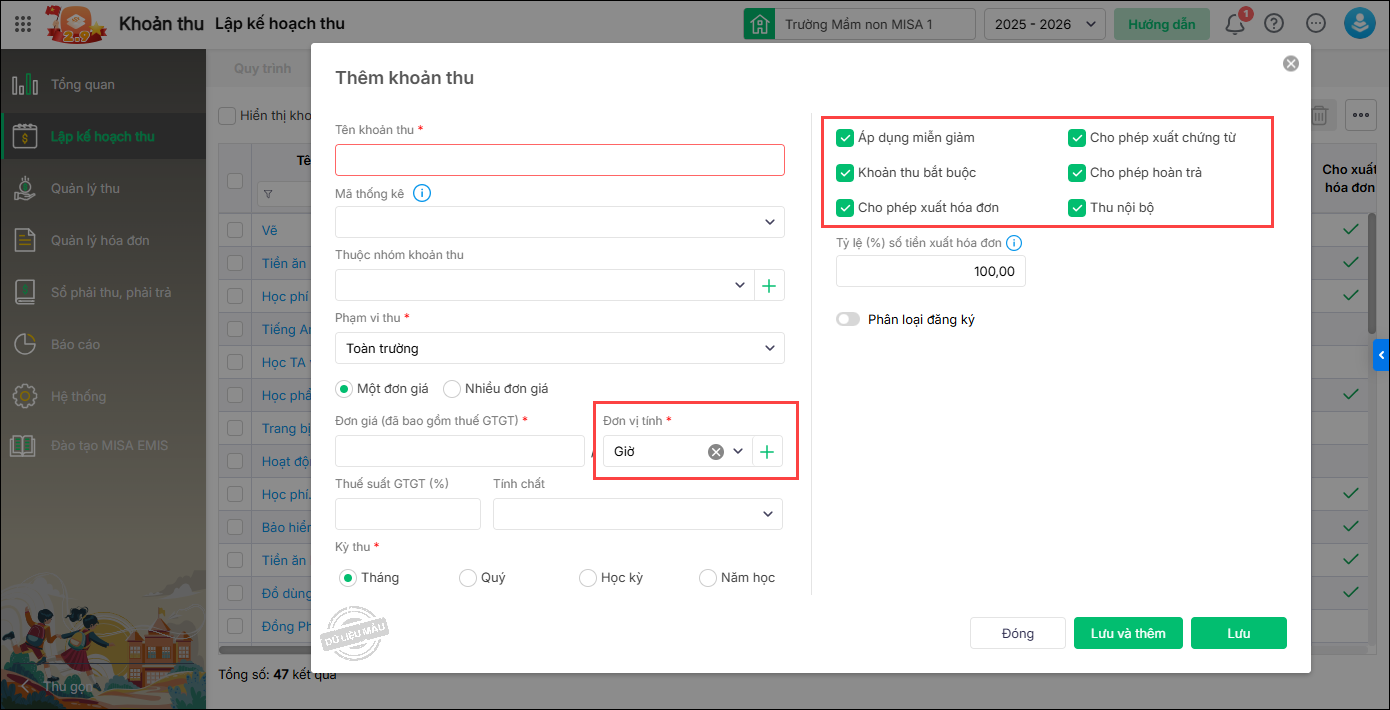Open Quản lý thu in the sidebar
The image size is (1390, 710).
85,188
